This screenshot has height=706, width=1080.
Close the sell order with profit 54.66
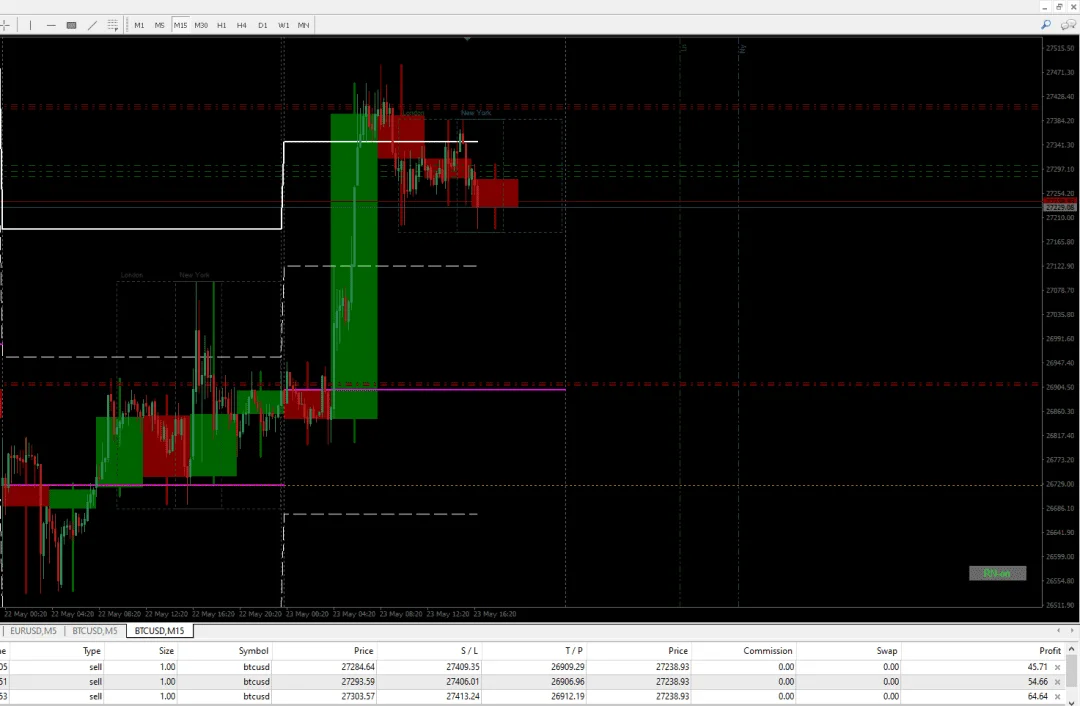pyautogui.click(x=1057, y=682)
